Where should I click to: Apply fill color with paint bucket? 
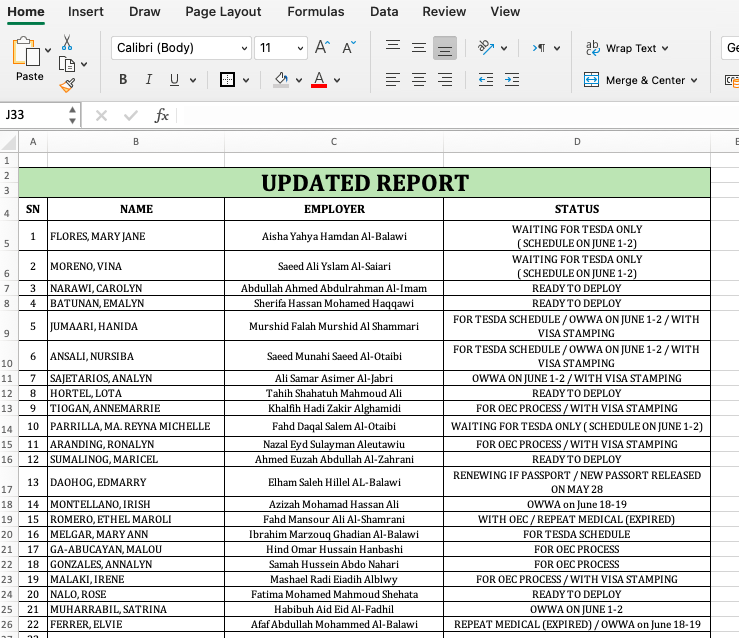(281, 80)
